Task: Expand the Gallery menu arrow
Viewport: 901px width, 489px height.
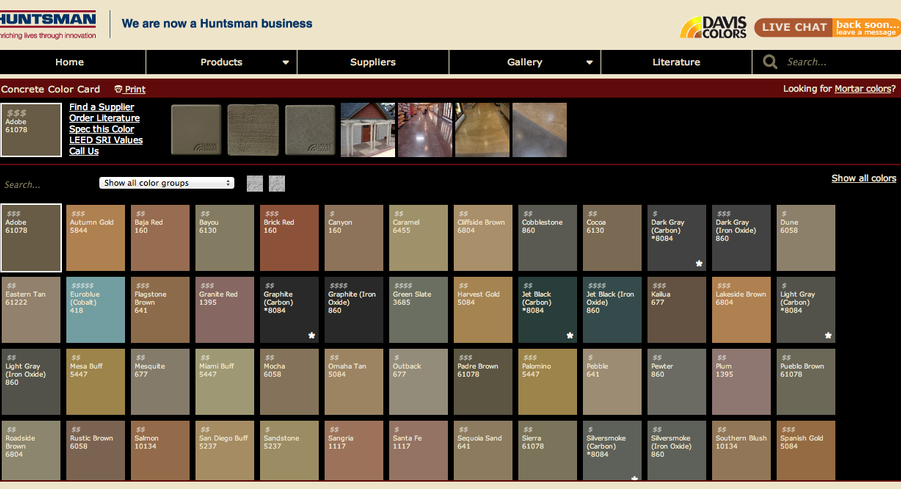Action: click(588, 63)
